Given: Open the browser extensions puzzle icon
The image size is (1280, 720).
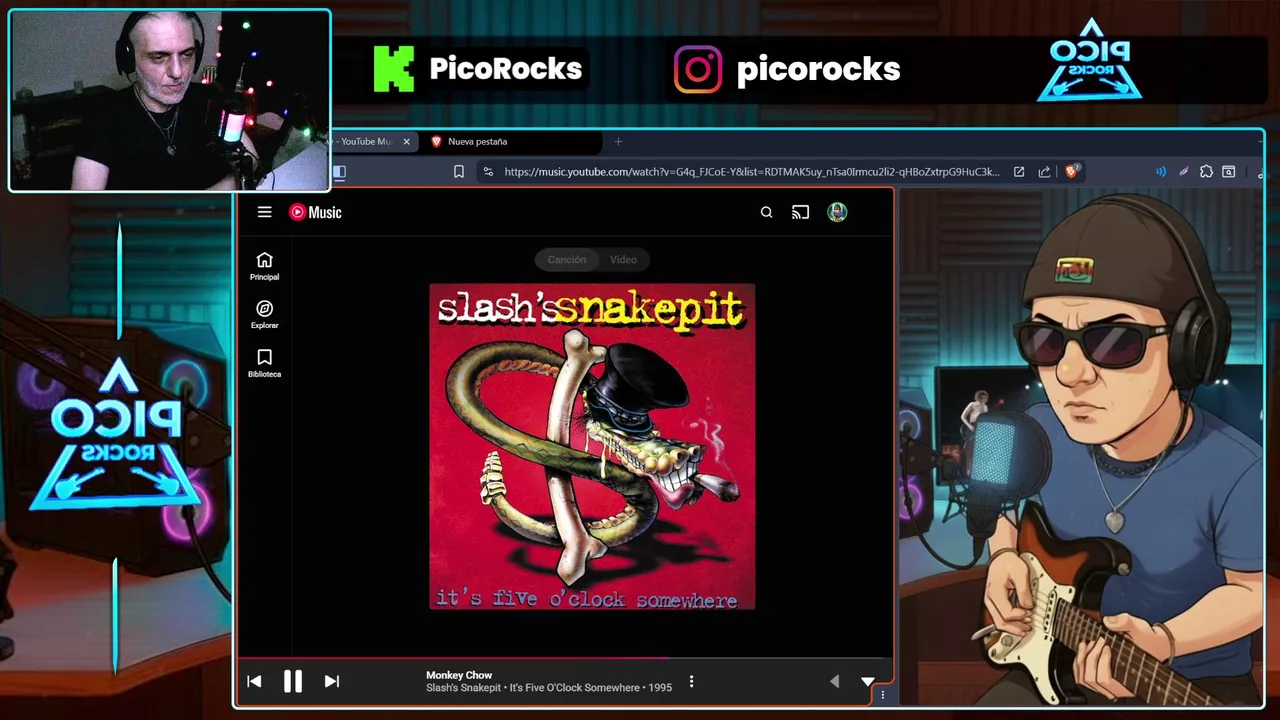Looking at the screenshot, I should point(1206,172).
